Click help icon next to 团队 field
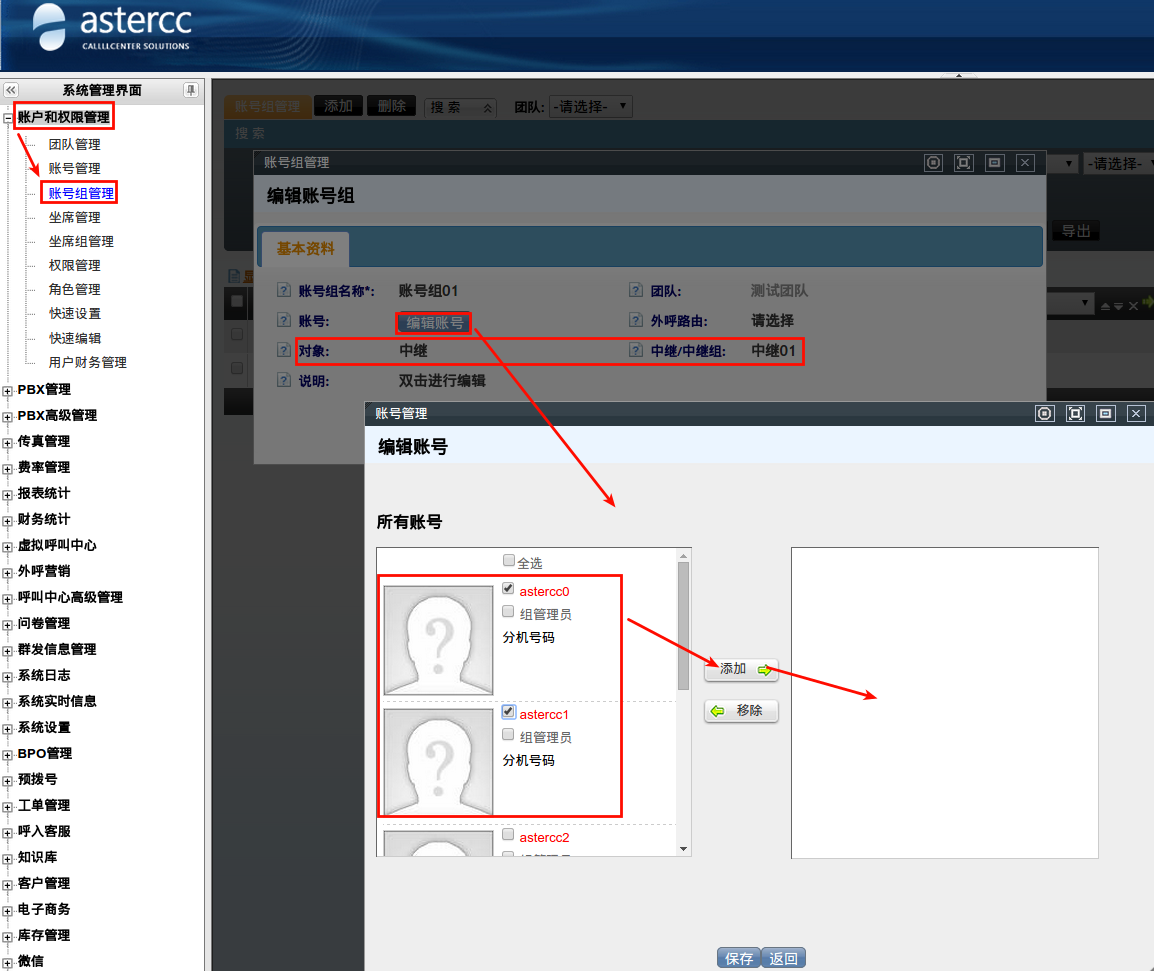1154x971 pixels. [x=636, y=290]
